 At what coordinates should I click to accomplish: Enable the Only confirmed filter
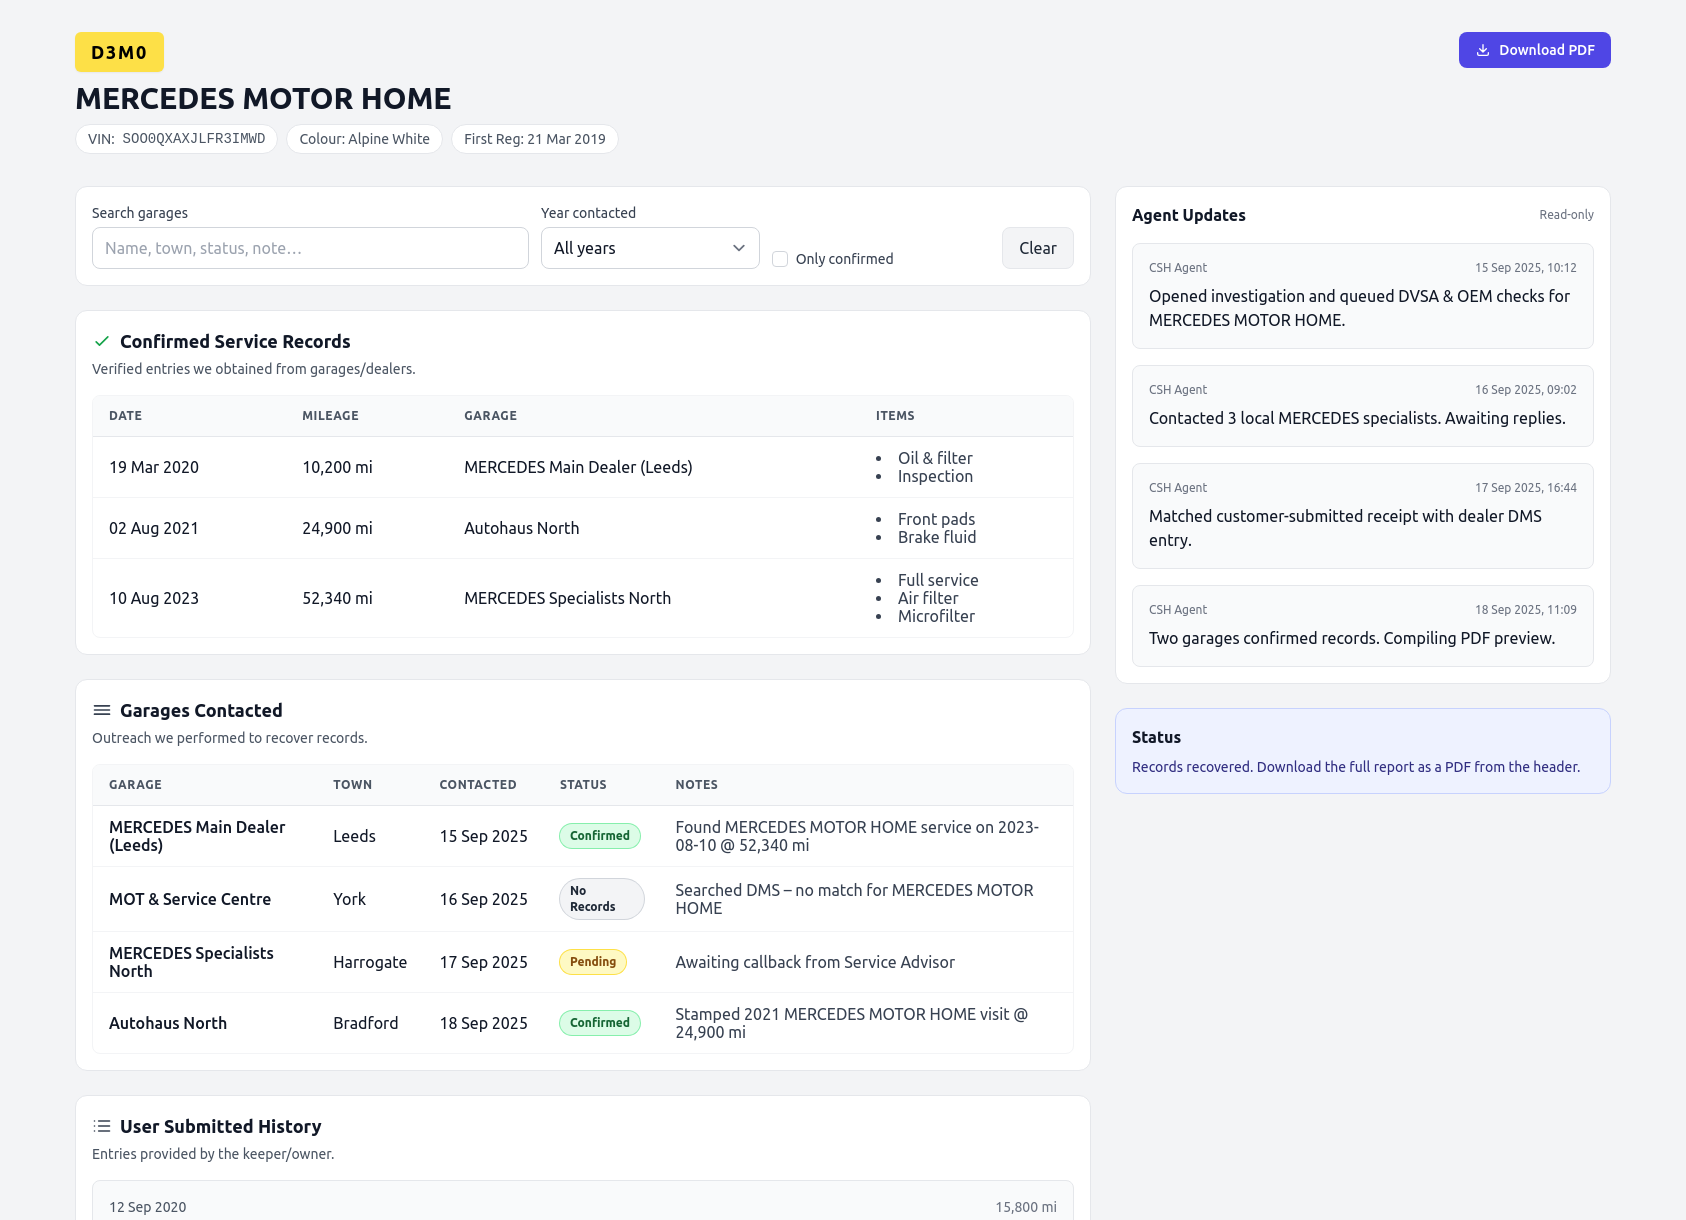tap(780, 258)
